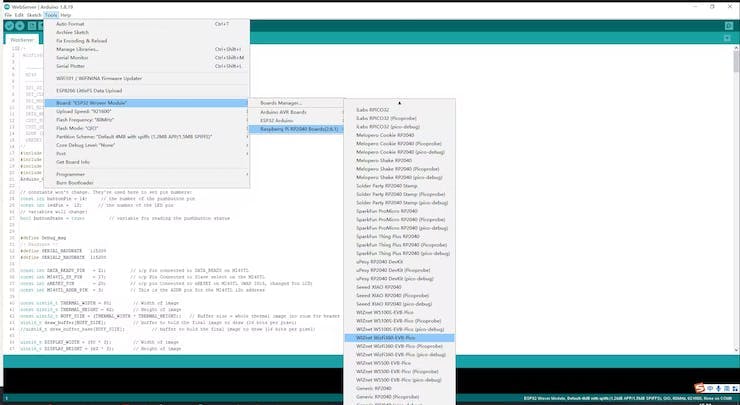Expand the Partition Scheme submenu
Image resolution: width=740 pixels, height=405 pixels.
click(x=146, y=137)
